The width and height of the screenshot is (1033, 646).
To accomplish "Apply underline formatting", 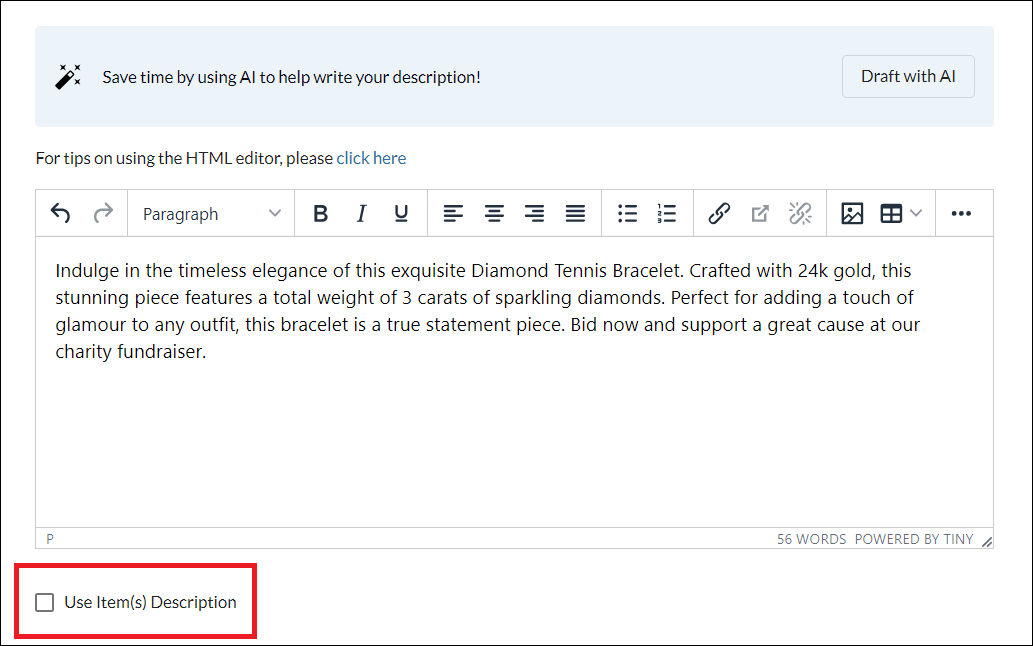I will [x=400, y=213].
